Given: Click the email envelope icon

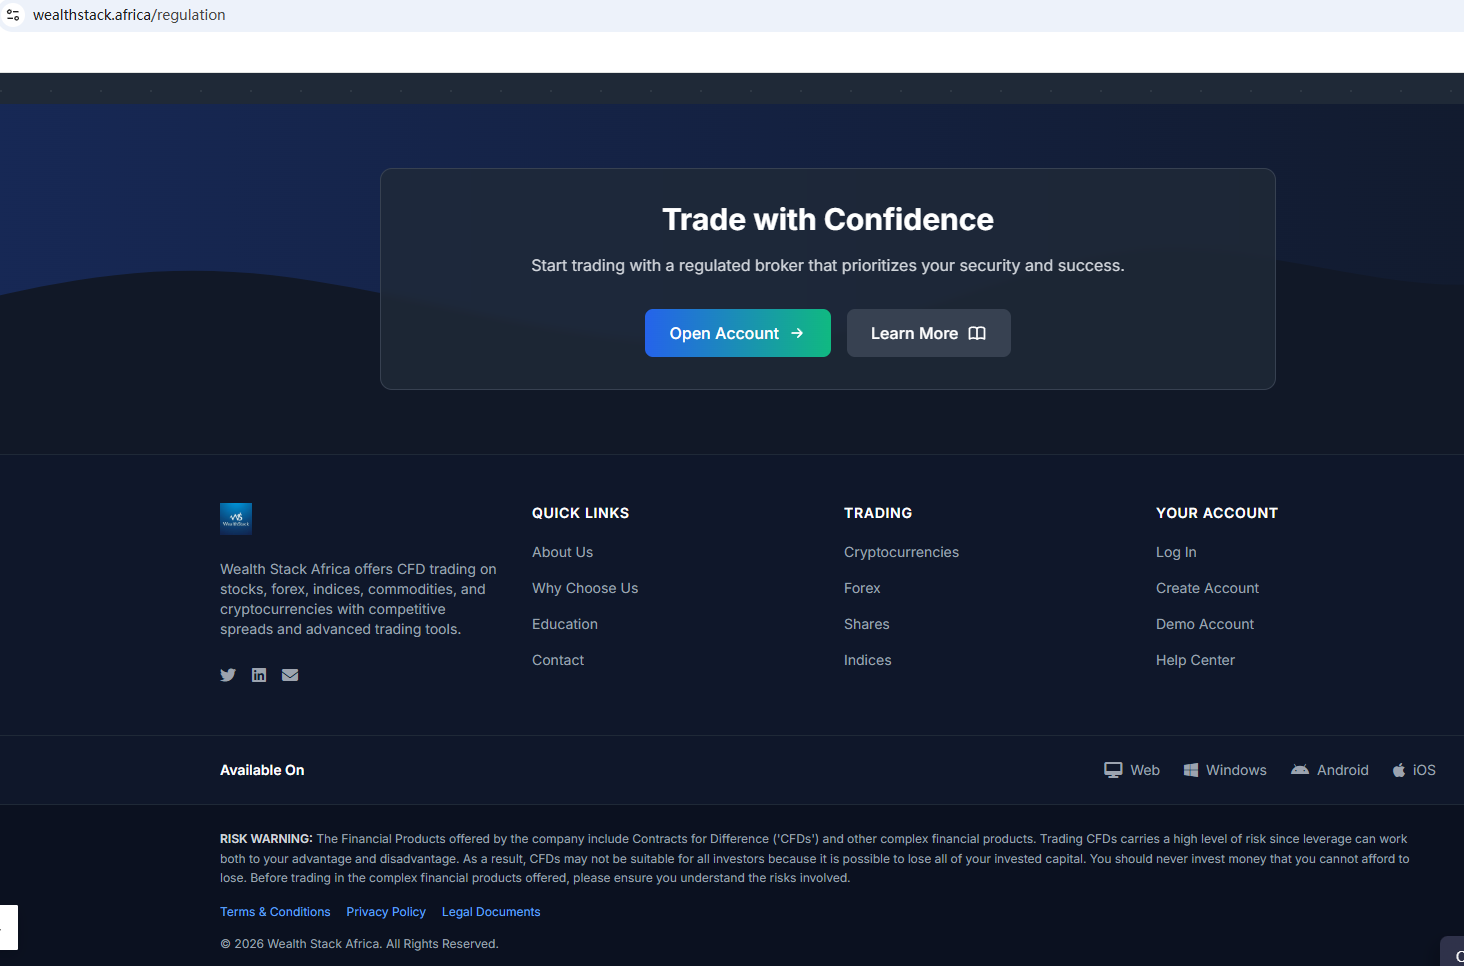Looking at the screenshot, I should pyautogui.click(x=290, y=675).
